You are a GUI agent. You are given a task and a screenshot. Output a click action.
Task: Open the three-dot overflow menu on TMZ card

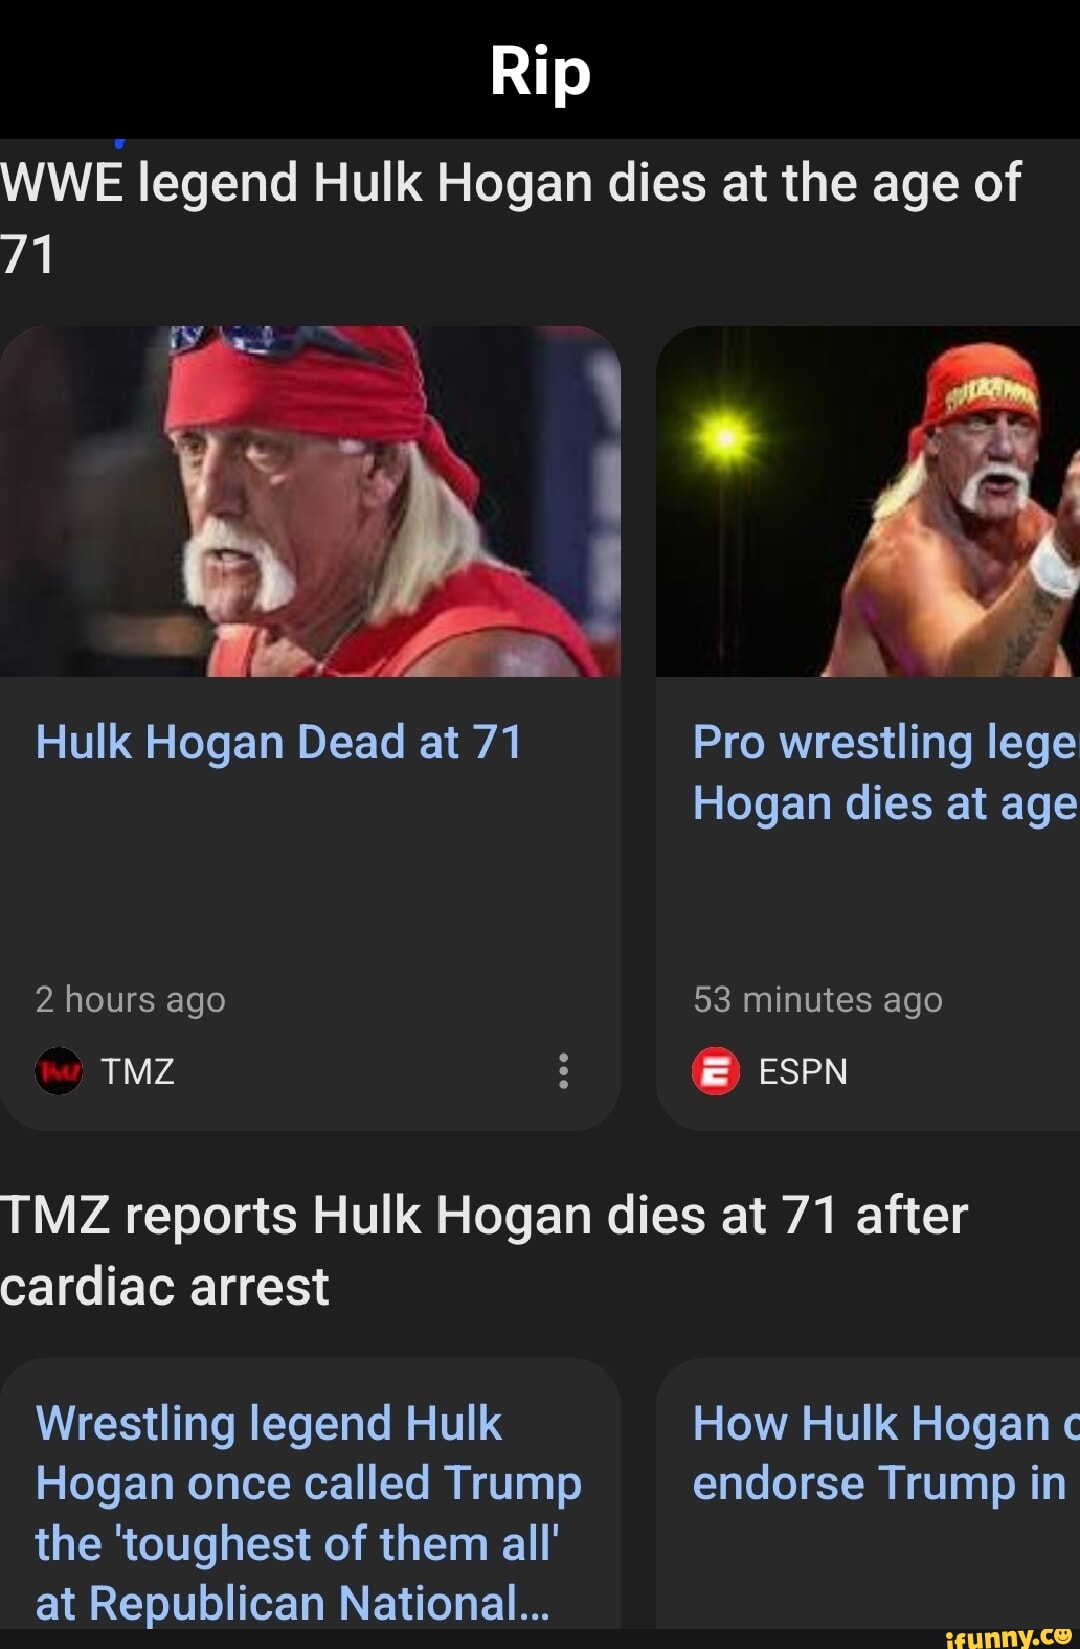click(563, 1072)
